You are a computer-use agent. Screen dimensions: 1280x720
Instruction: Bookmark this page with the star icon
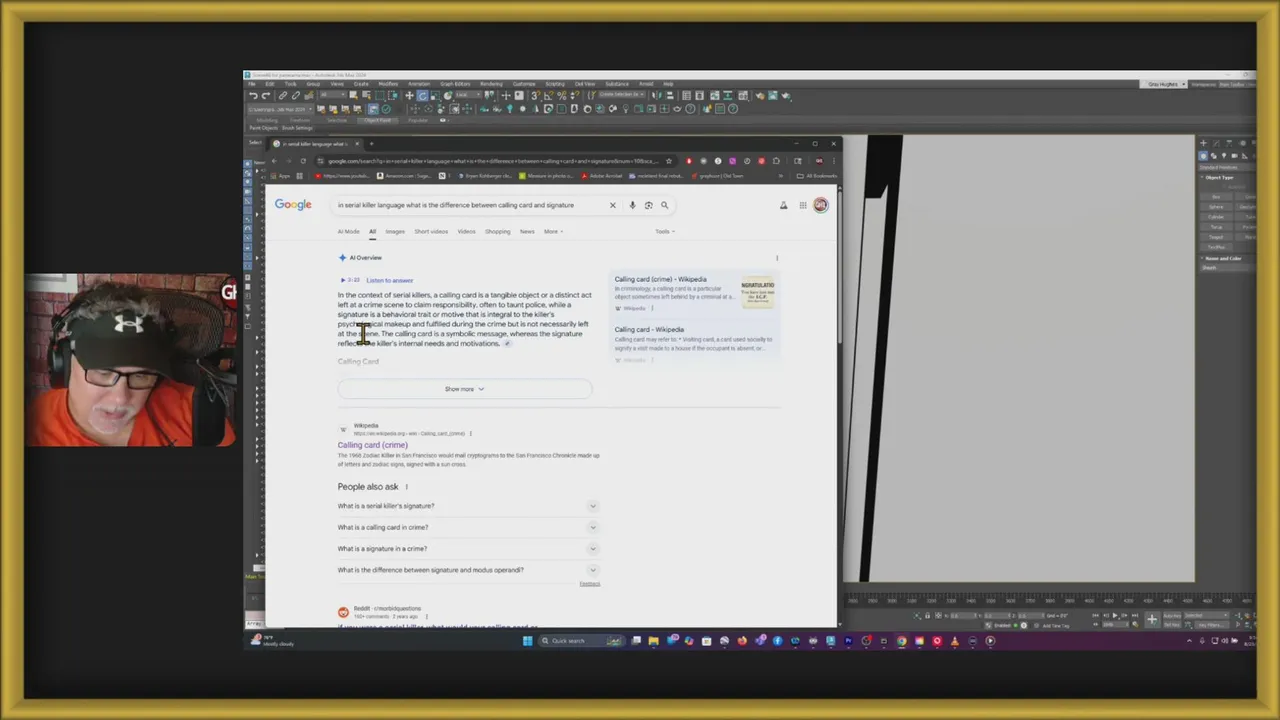[669, 160]
